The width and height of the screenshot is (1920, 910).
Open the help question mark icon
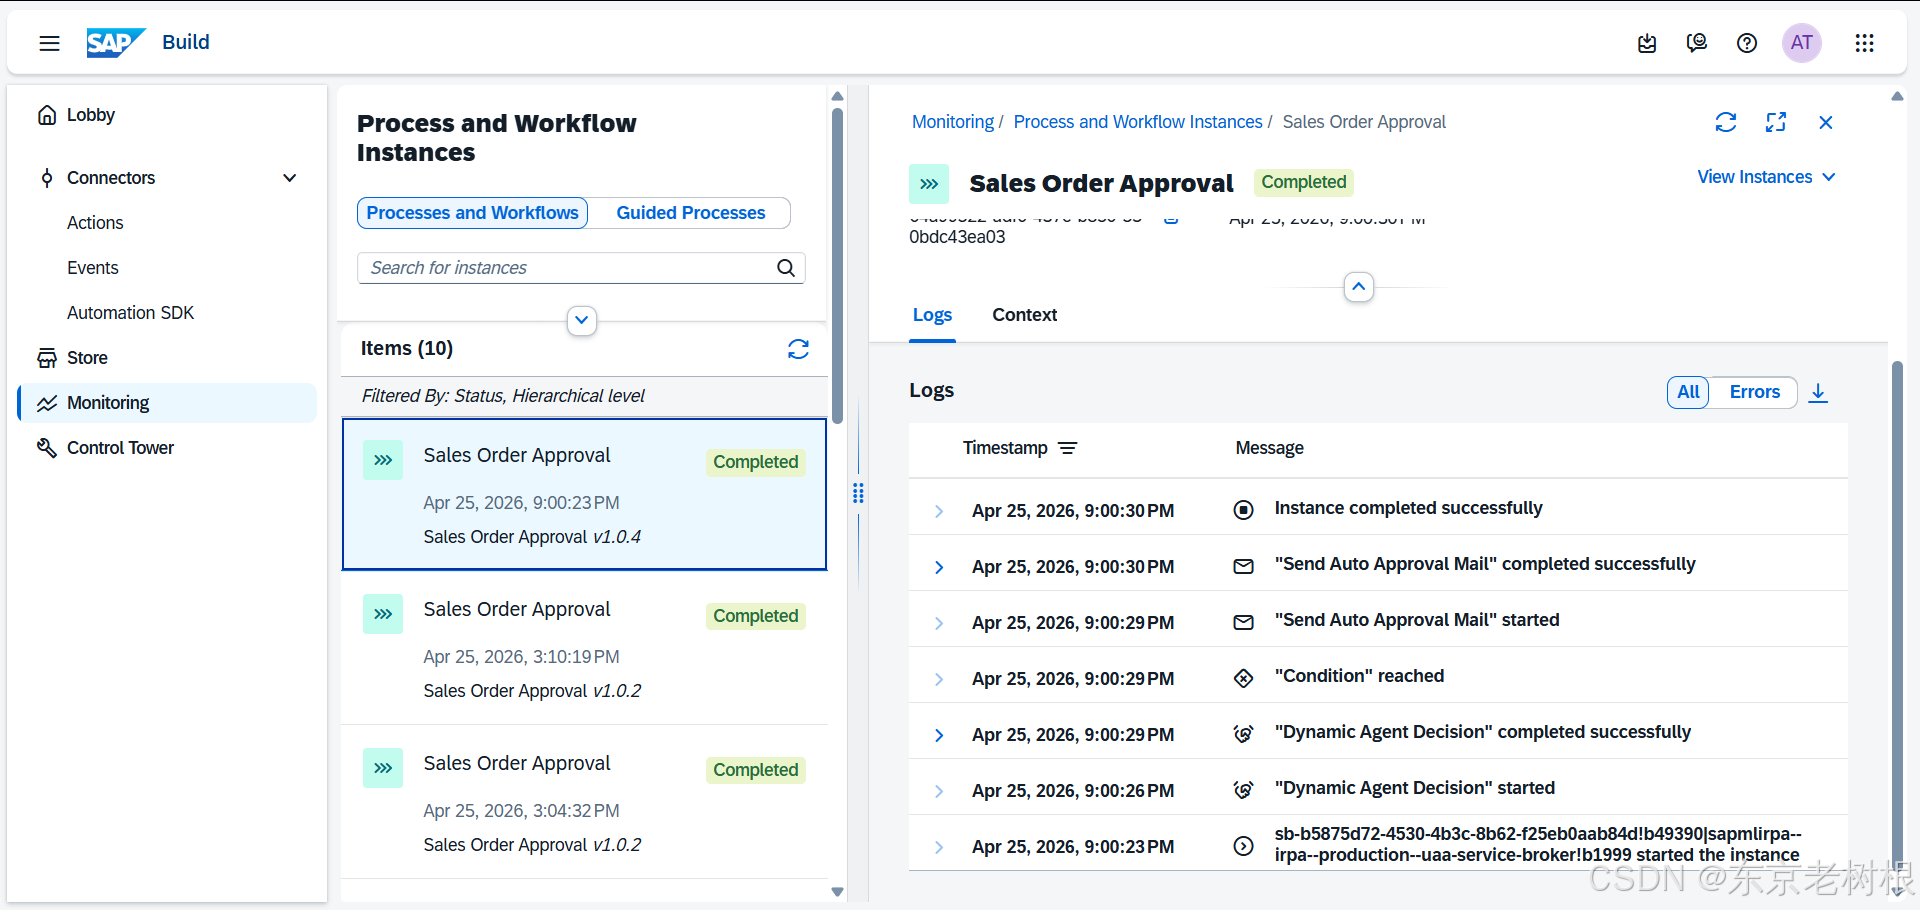(1747, 43)
